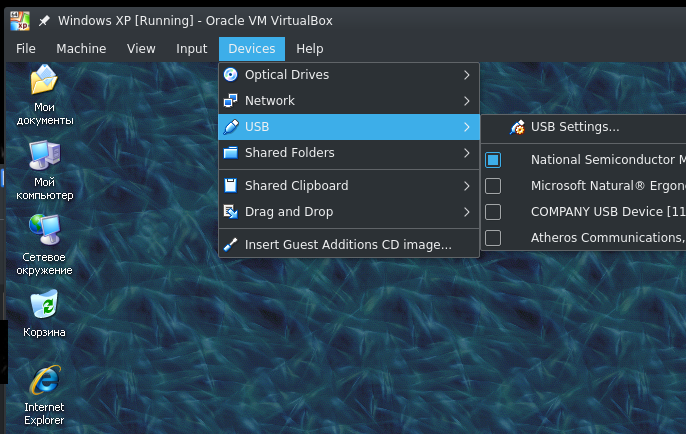Image resolution: width=686 pixels, height=434 pixels.
Task: Expand USB submenu arrow
Action: [466, 127]
